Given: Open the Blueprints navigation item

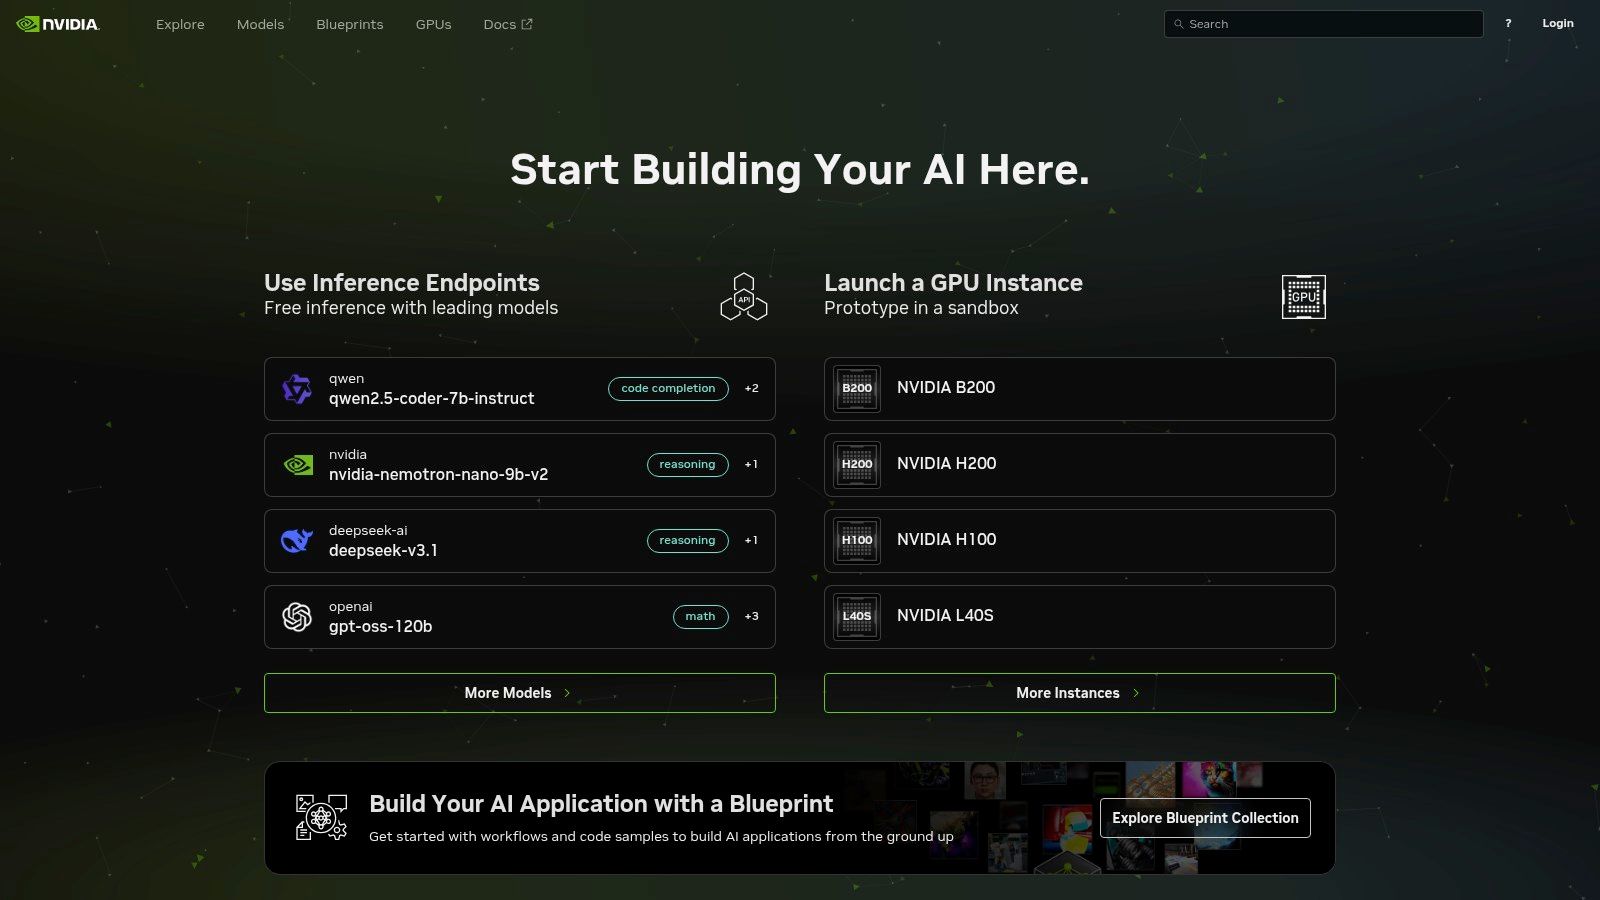Looking at the screenshot, I should pos(348,24).
